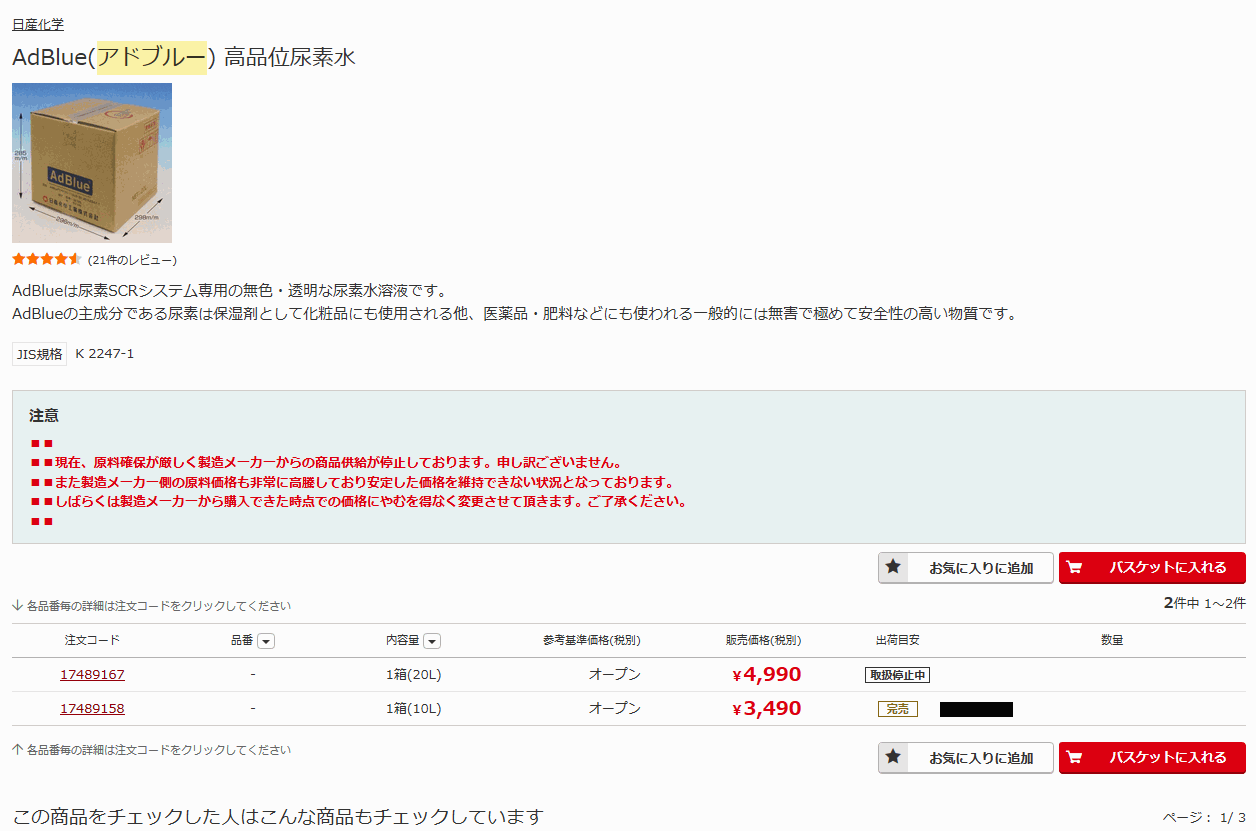Open order code 17489167
1256x831 pixels.
(x=92, y=675)
